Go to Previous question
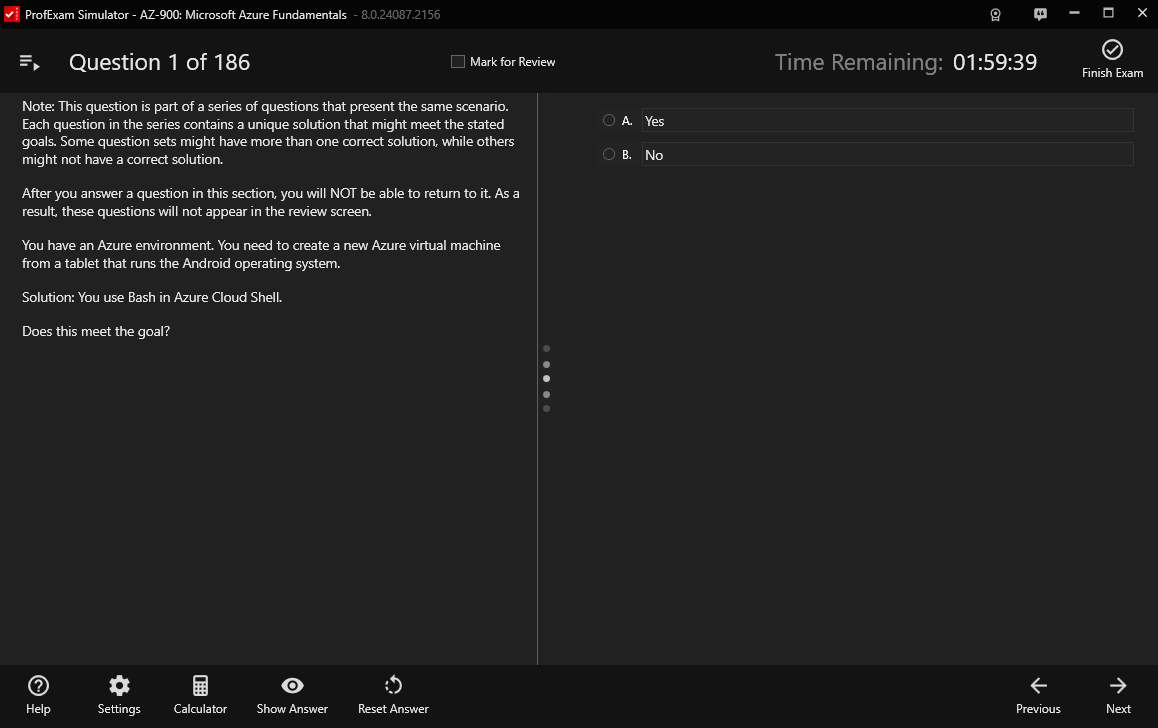 1038,696
